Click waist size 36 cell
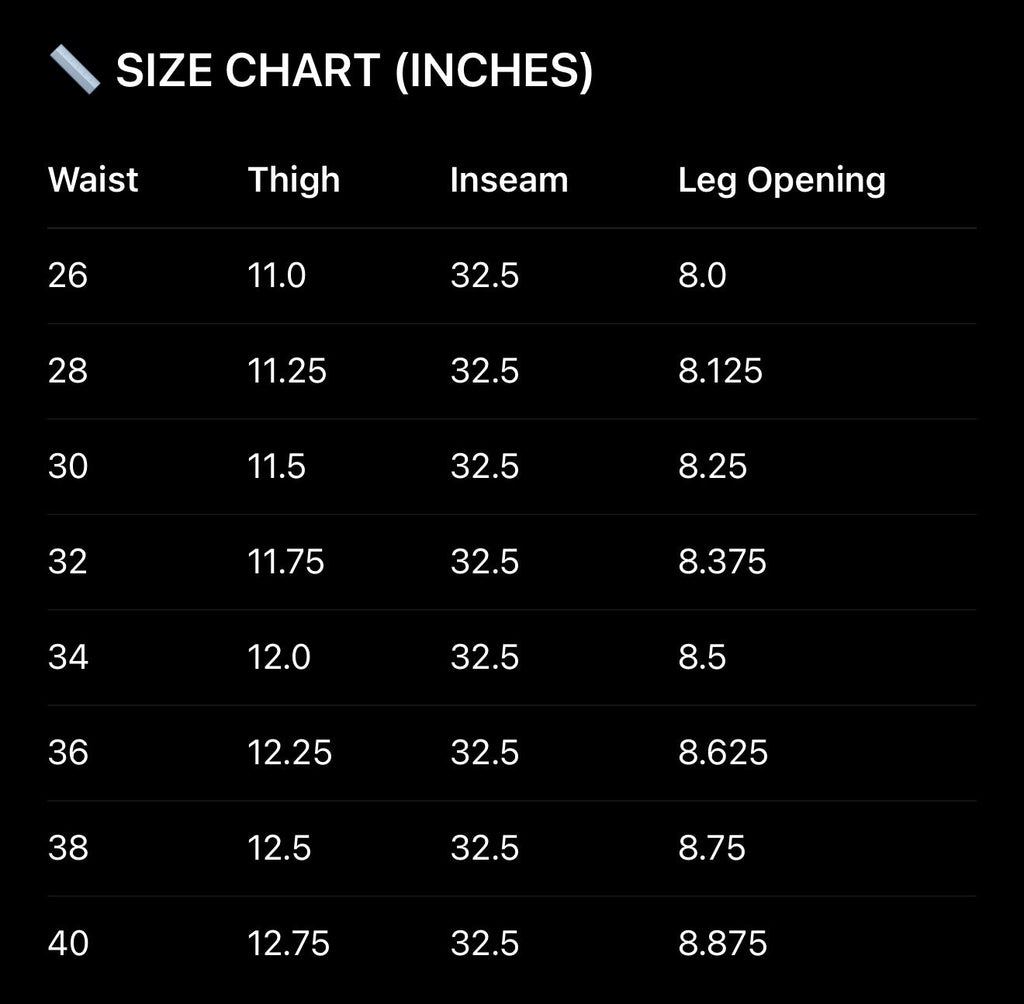 [69, 753]
